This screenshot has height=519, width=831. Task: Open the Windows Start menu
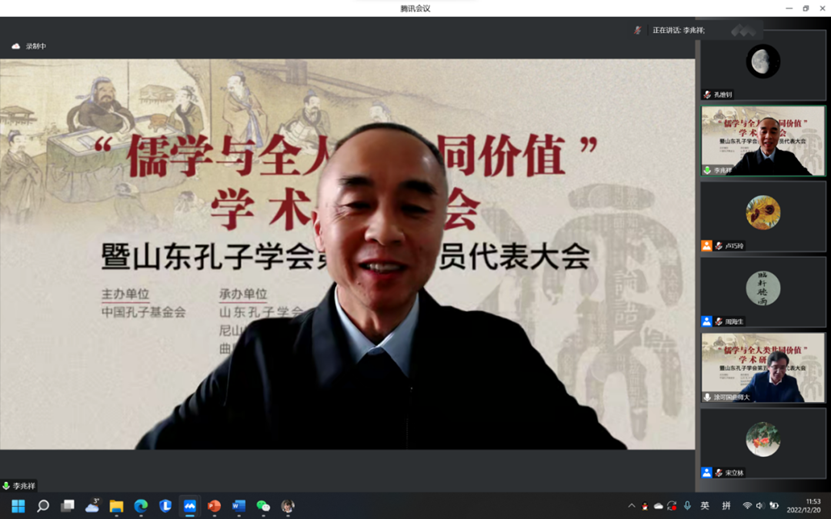[18, 506]
